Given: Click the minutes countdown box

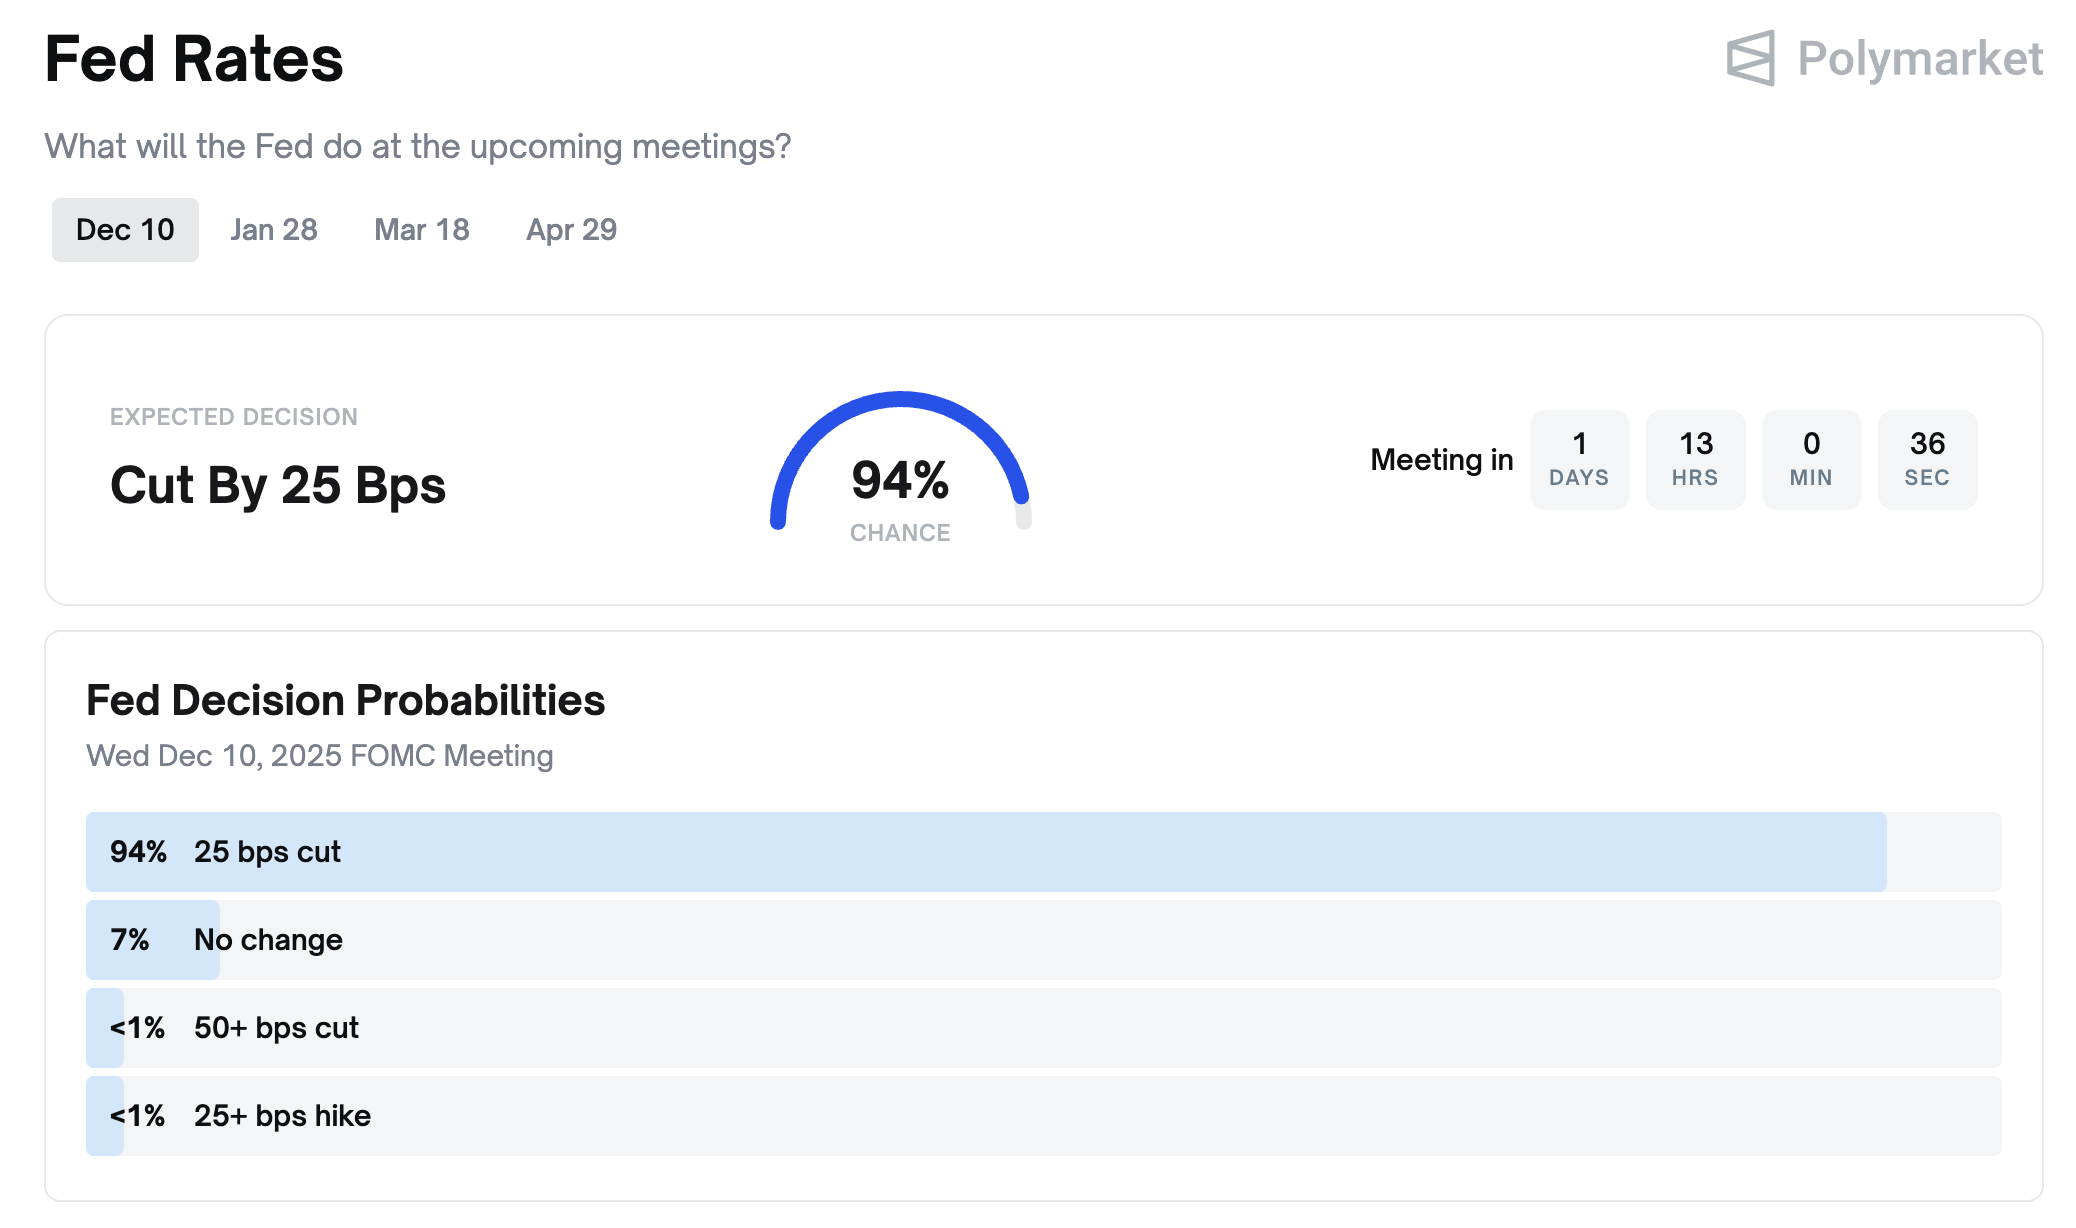Looking at the screenshot, I should (x=1811, y=460).
